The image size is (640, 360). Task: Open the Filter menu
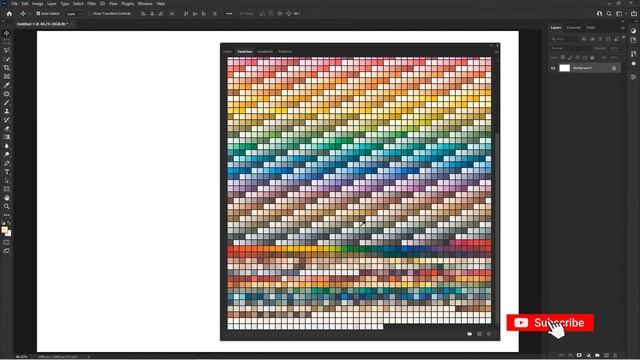pyautogui.click(x=91, y=4)
